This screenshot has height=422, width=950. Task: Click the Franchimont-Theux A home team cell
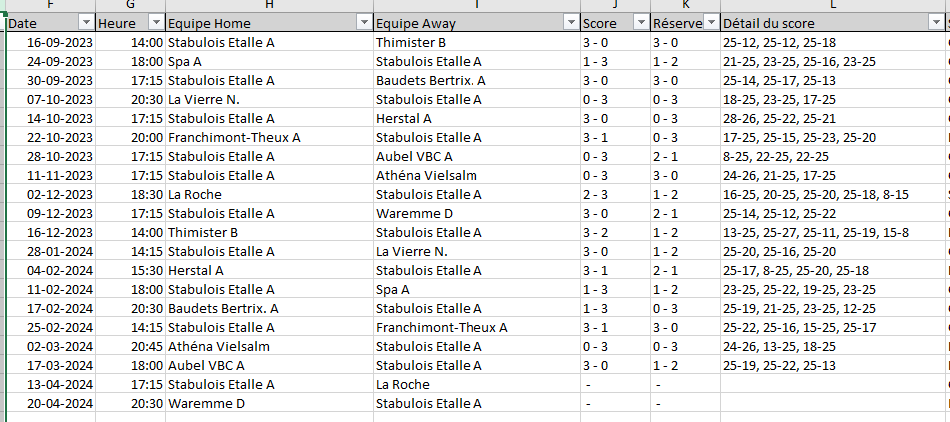[270, 138]
